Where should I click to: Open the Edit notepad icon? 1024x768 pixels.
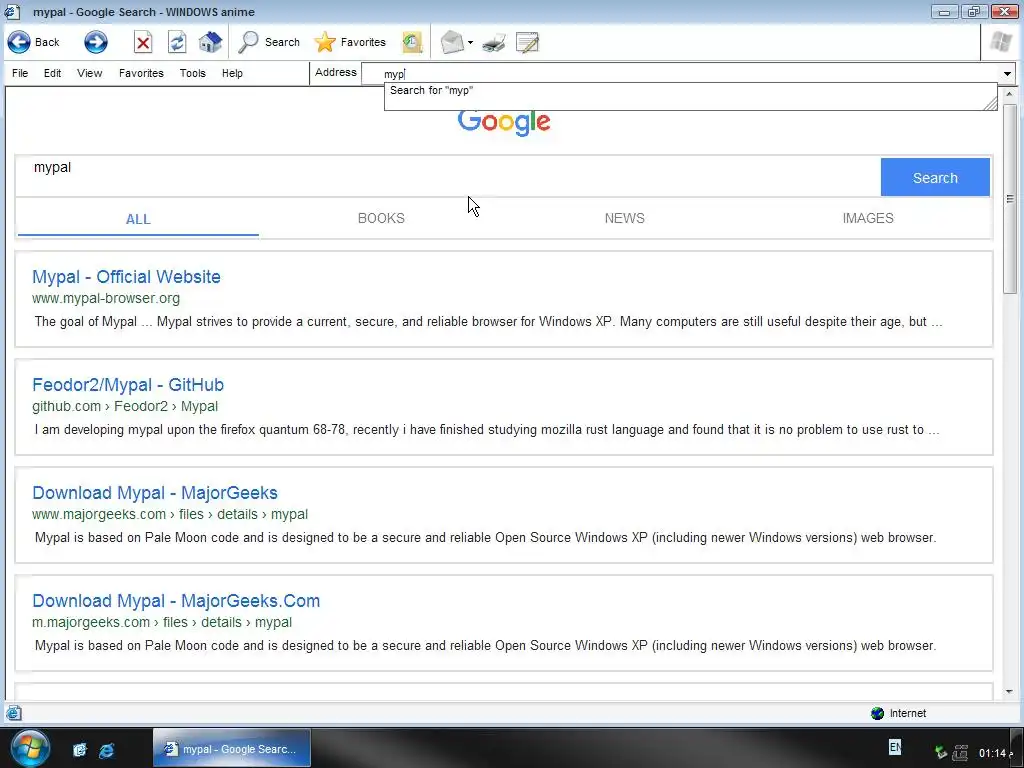point(528,42)
